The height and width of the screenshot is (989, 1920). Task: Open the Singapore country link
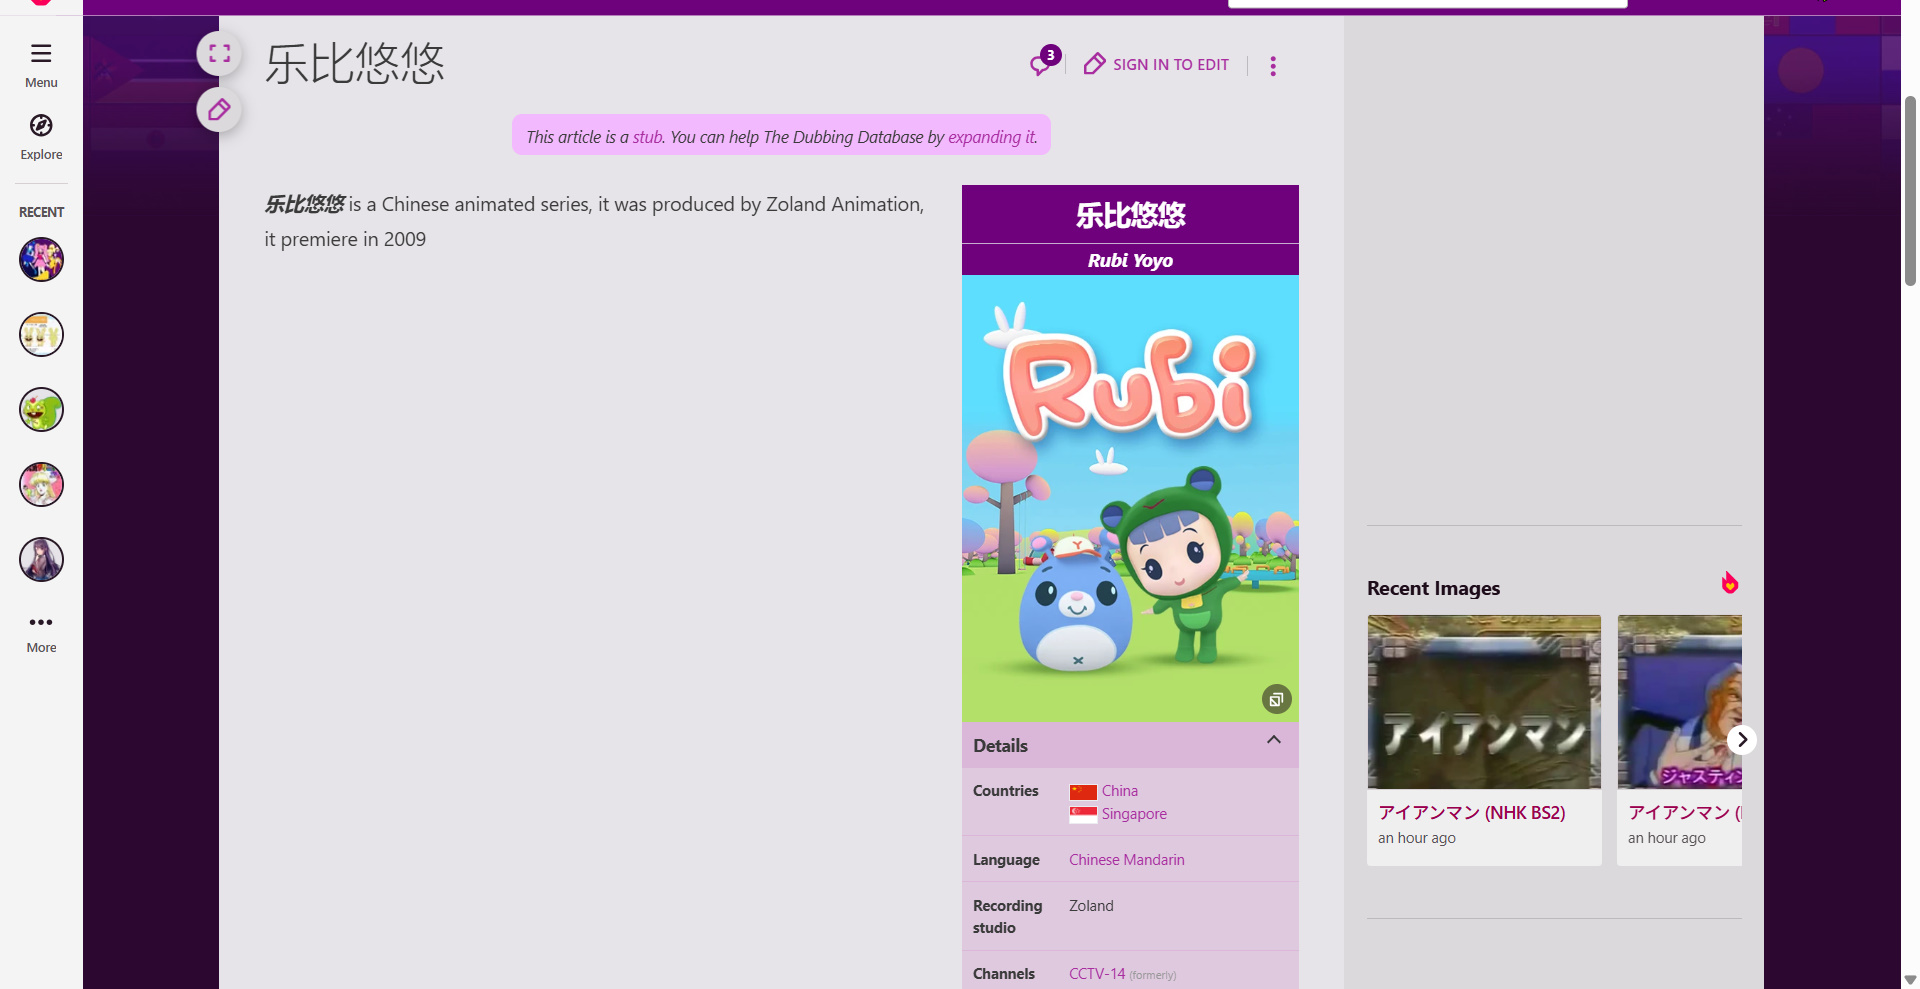1134,814
